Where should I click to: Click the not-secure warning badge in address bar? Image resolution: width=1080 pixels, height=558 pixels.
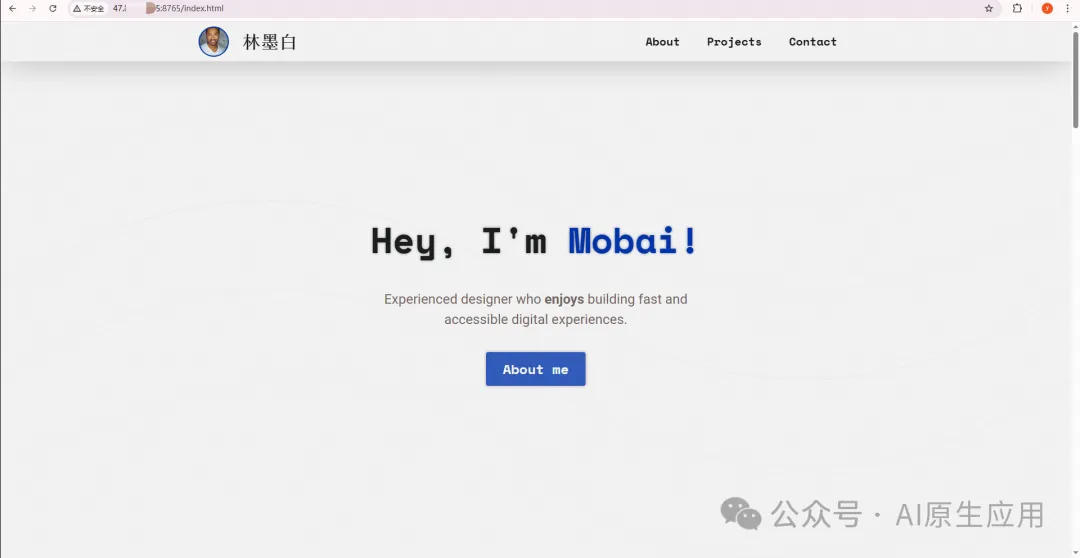point(89,9)
